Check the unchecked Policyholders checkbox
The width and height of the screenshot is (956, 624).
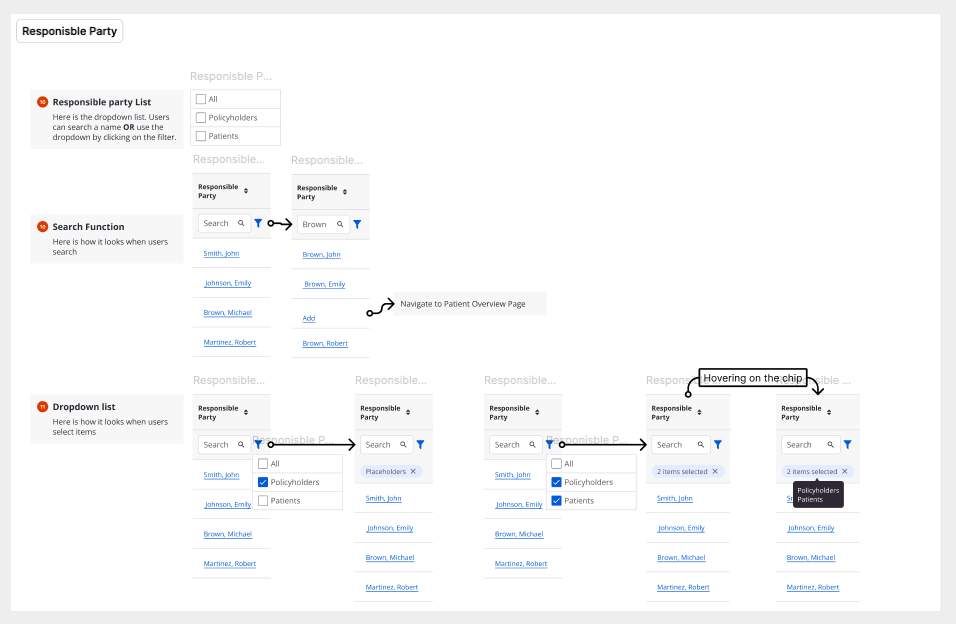tap(201, 118)
